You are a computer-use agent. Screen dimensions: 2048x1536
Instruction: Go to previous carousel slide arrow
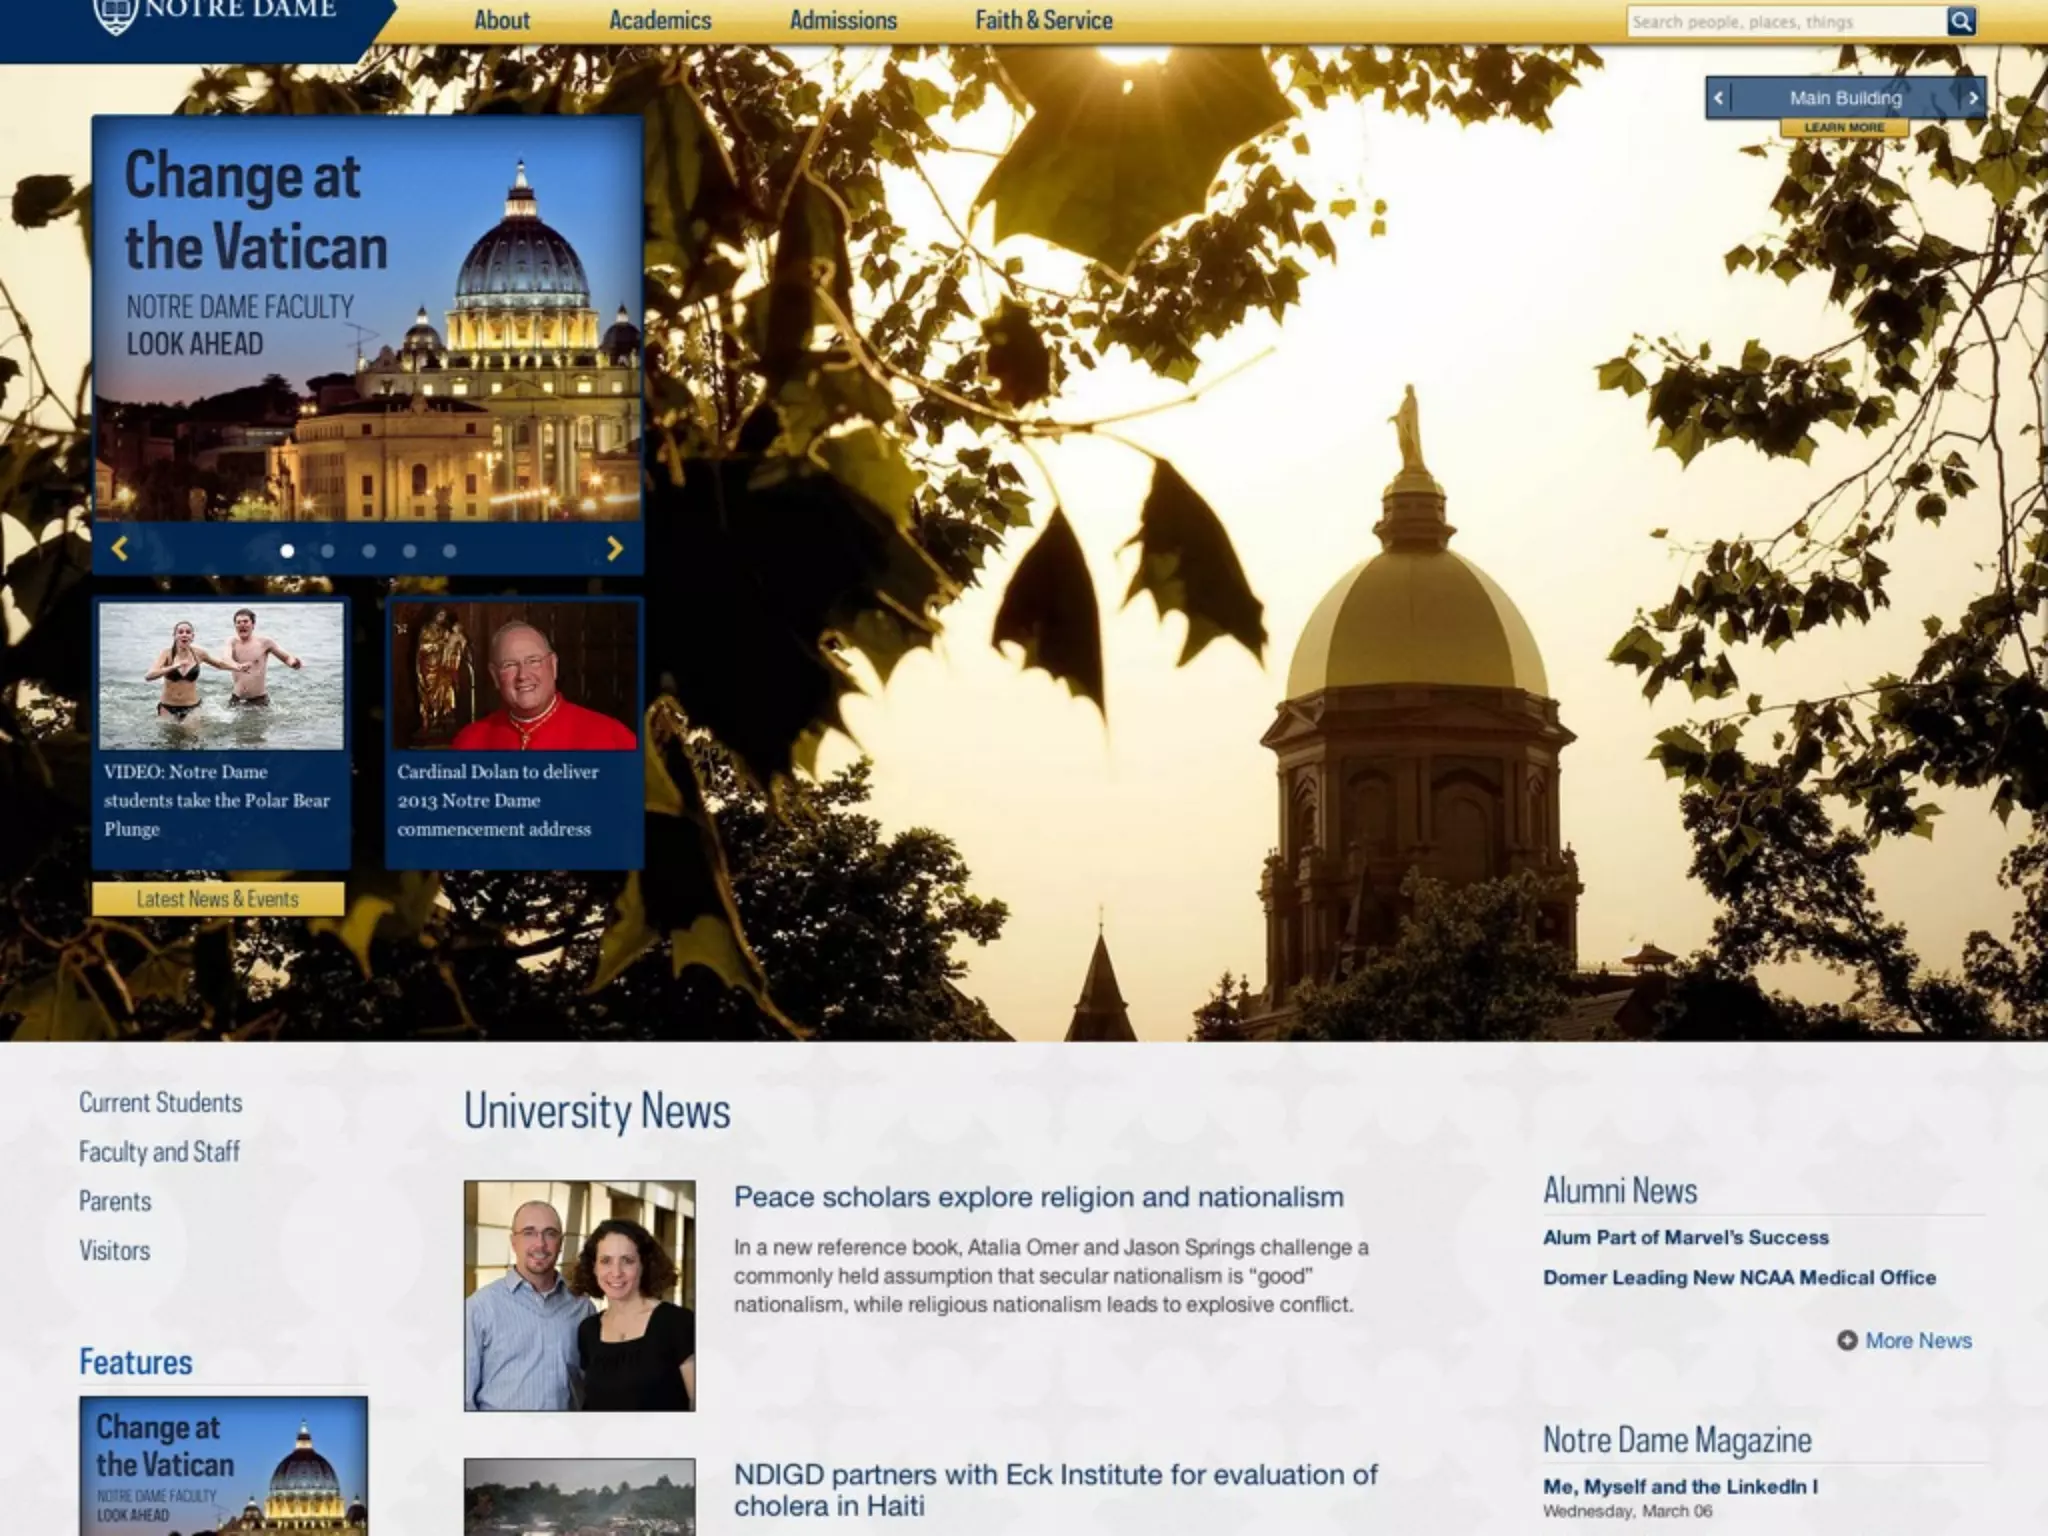click(120, 549)
